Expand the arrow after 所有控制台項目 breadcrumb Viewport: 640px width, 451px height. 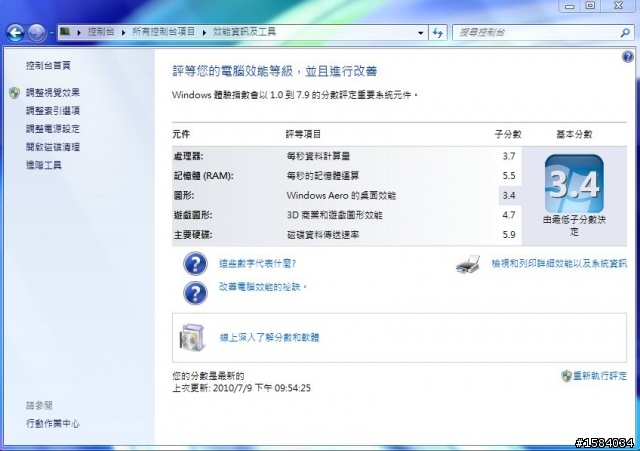click(204, 32)
